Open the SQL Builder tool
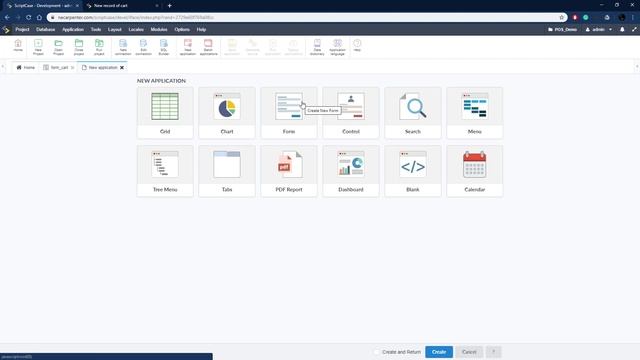The image size is (640, 360). pos(164,47)
